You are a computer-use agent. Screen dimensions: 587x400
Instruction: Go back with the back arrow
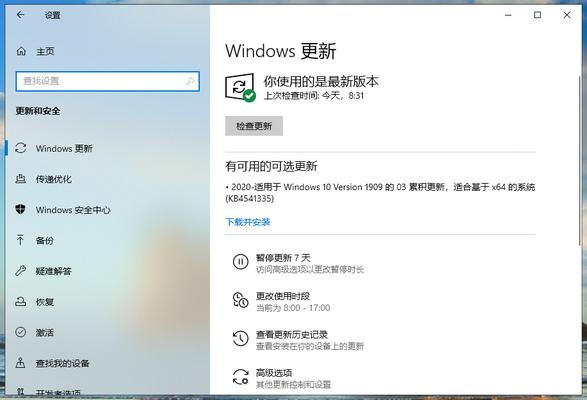[21, 15]
